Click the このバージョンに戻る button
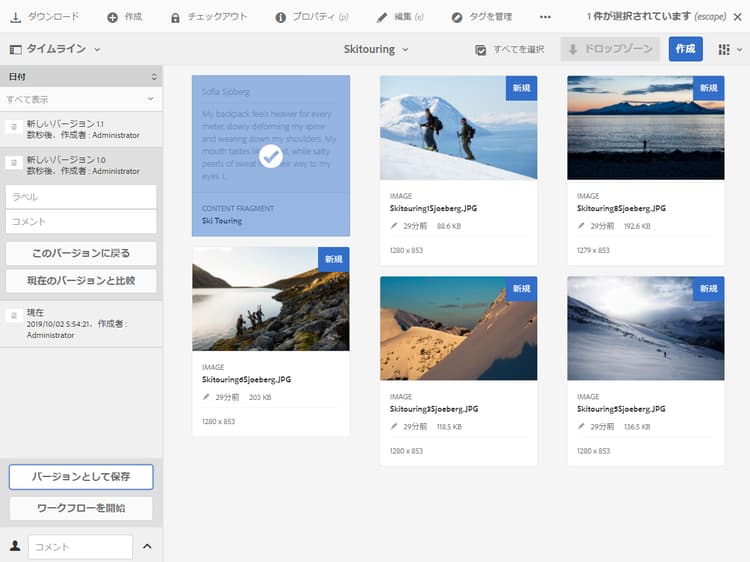The image size is (750, 562). (x=81, y=253)
